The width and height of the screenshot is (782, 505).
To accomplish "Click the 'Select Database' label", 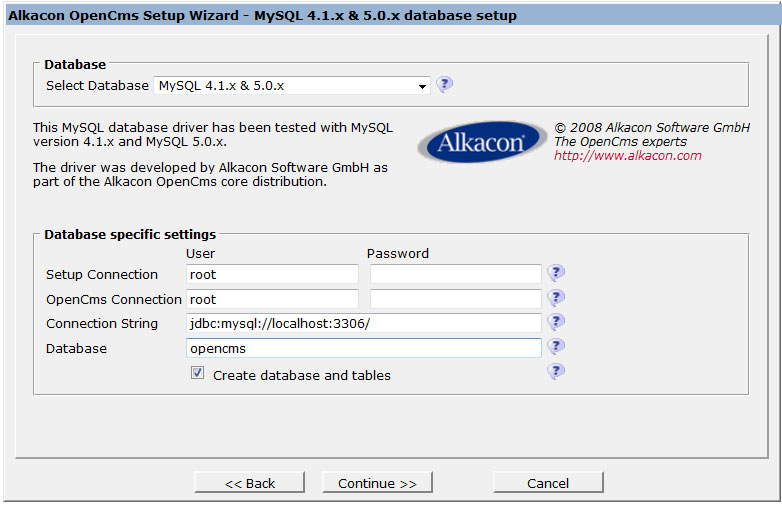I will click(x=97, y=86).
